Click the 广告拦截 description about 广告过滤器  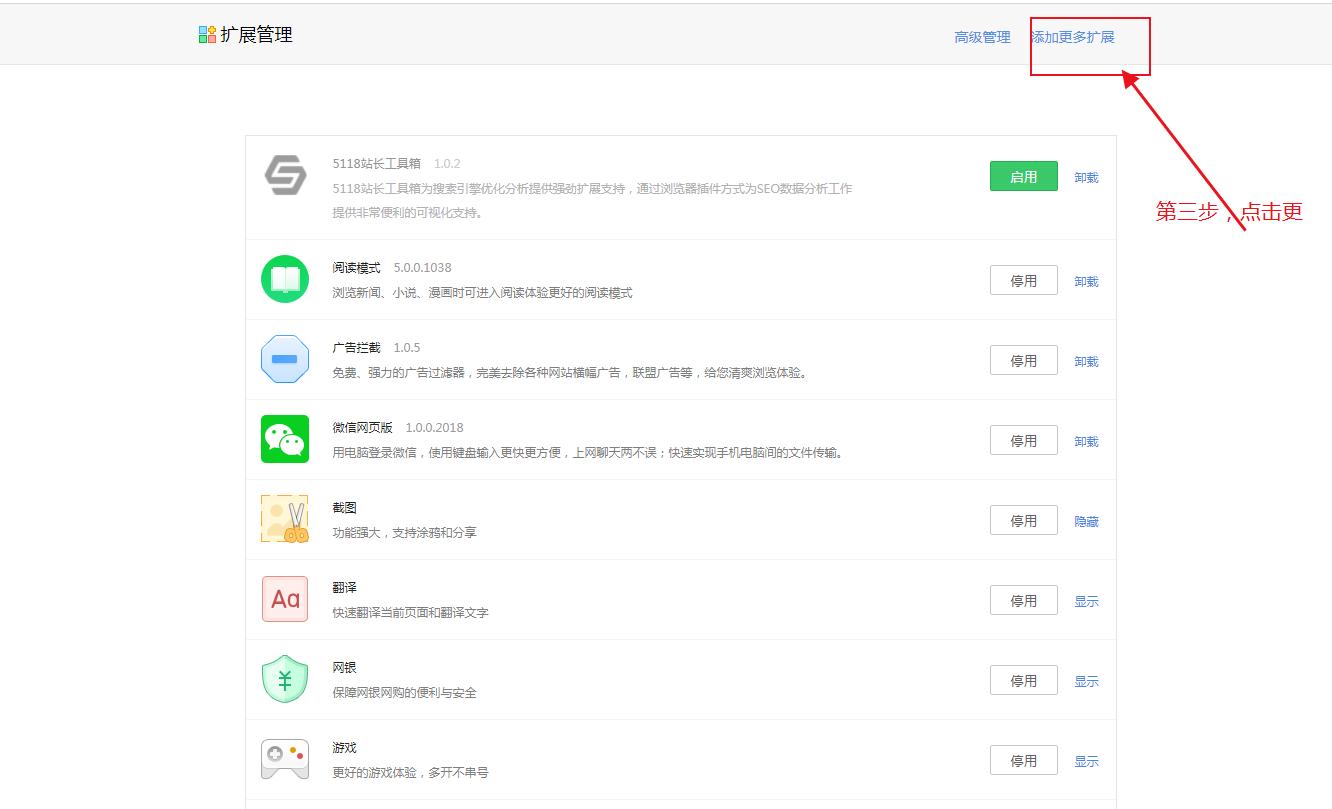[x=571, y=372]
